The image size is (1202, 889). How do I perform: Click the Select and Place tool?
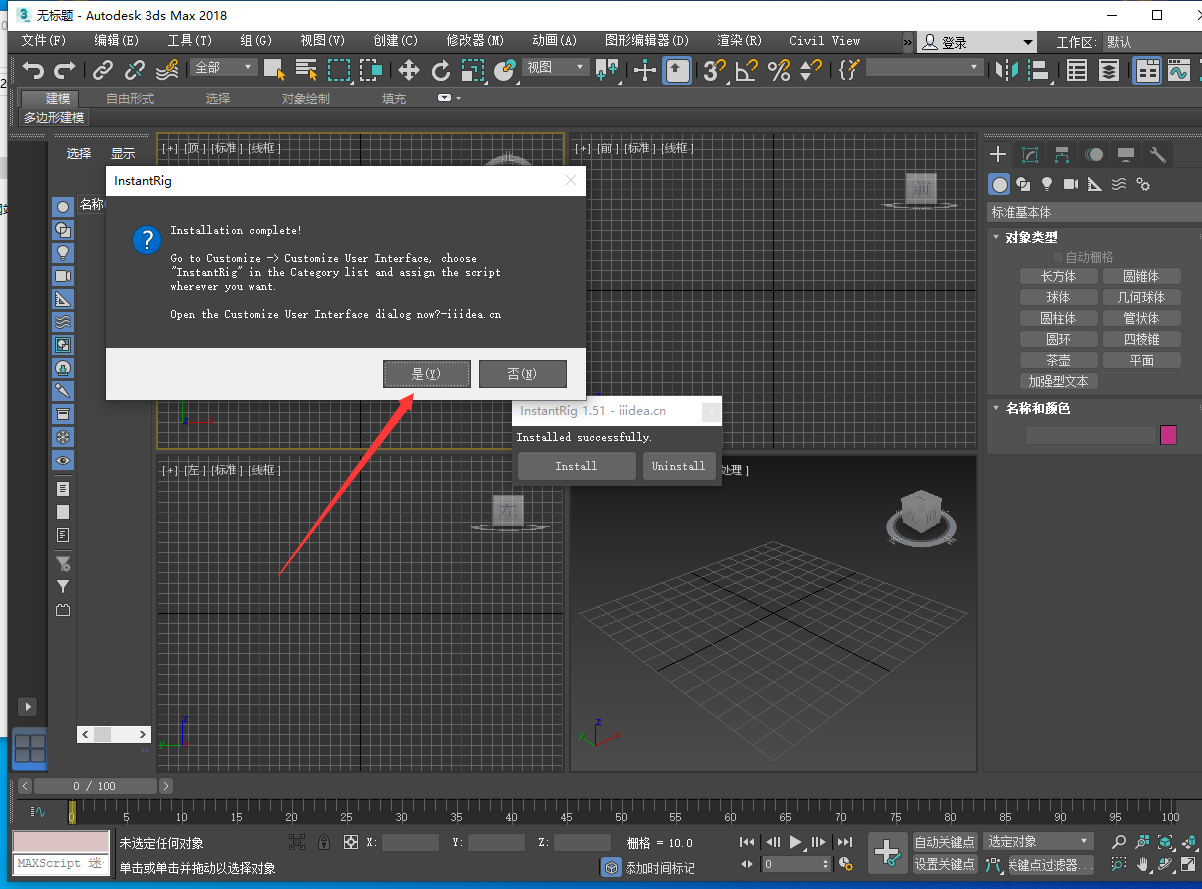coord(505,70)
